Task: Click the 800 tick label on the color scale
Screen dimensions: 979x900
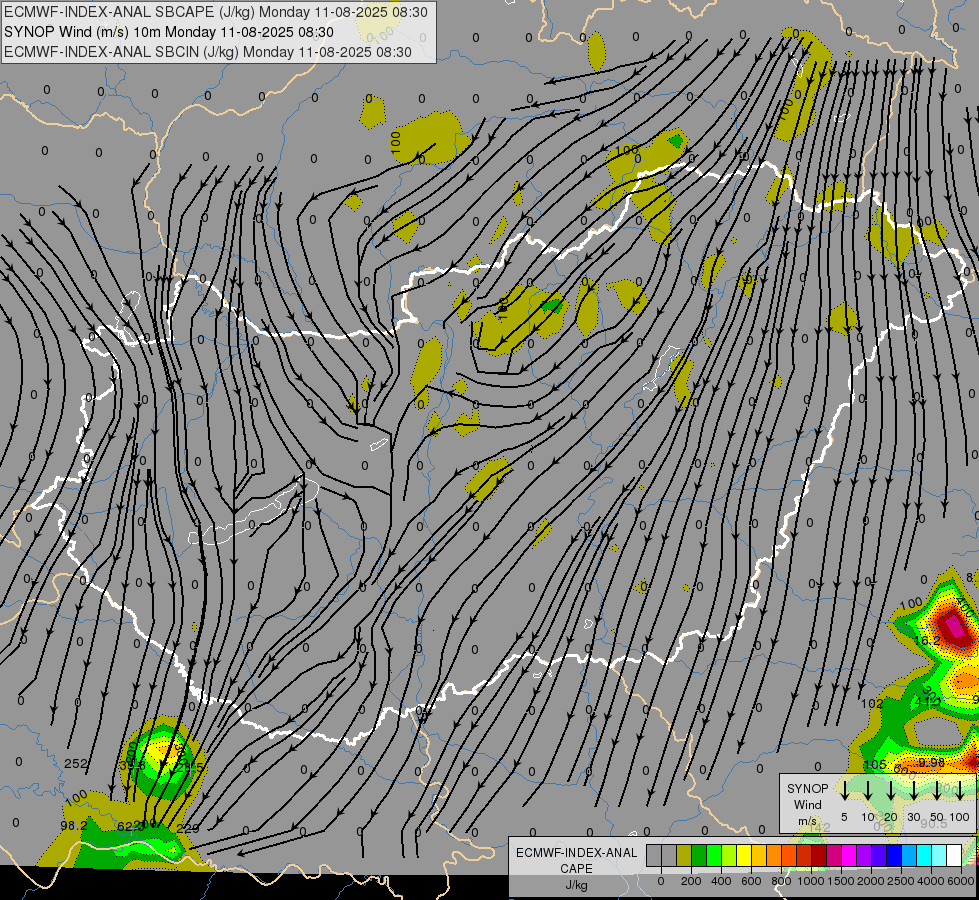Action: click(781, 881)
